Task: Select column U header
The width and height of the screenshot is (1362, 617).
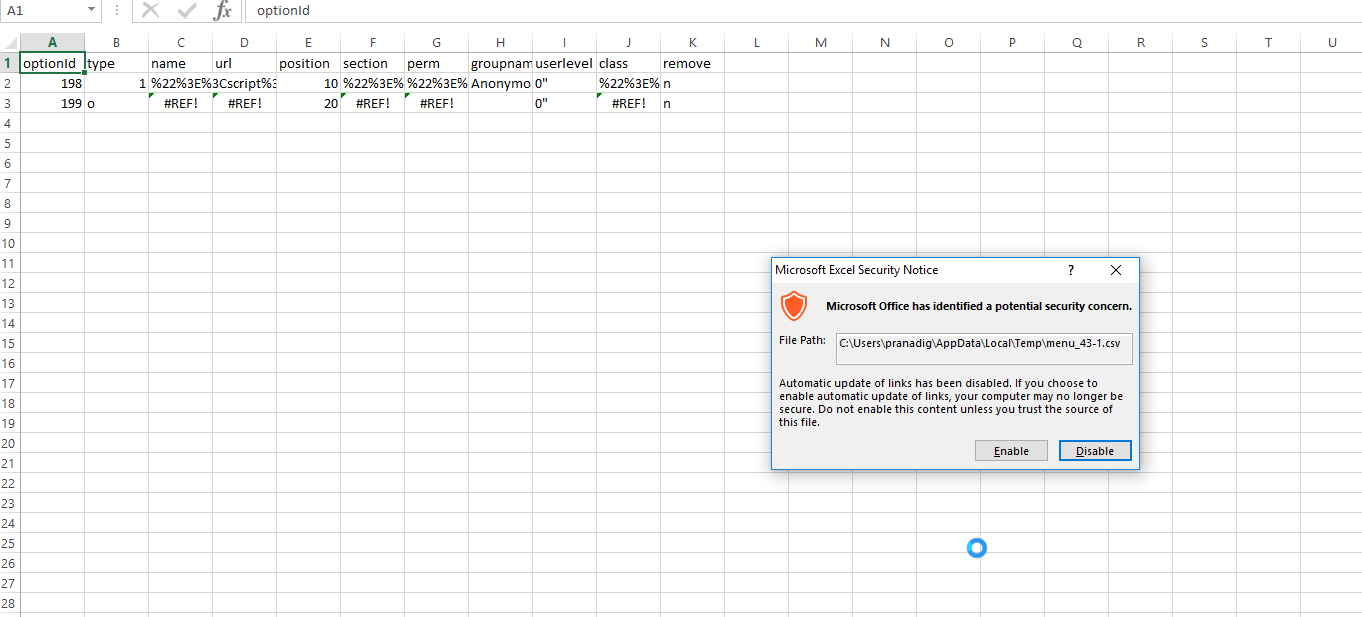Action: tap(1332, 43)
